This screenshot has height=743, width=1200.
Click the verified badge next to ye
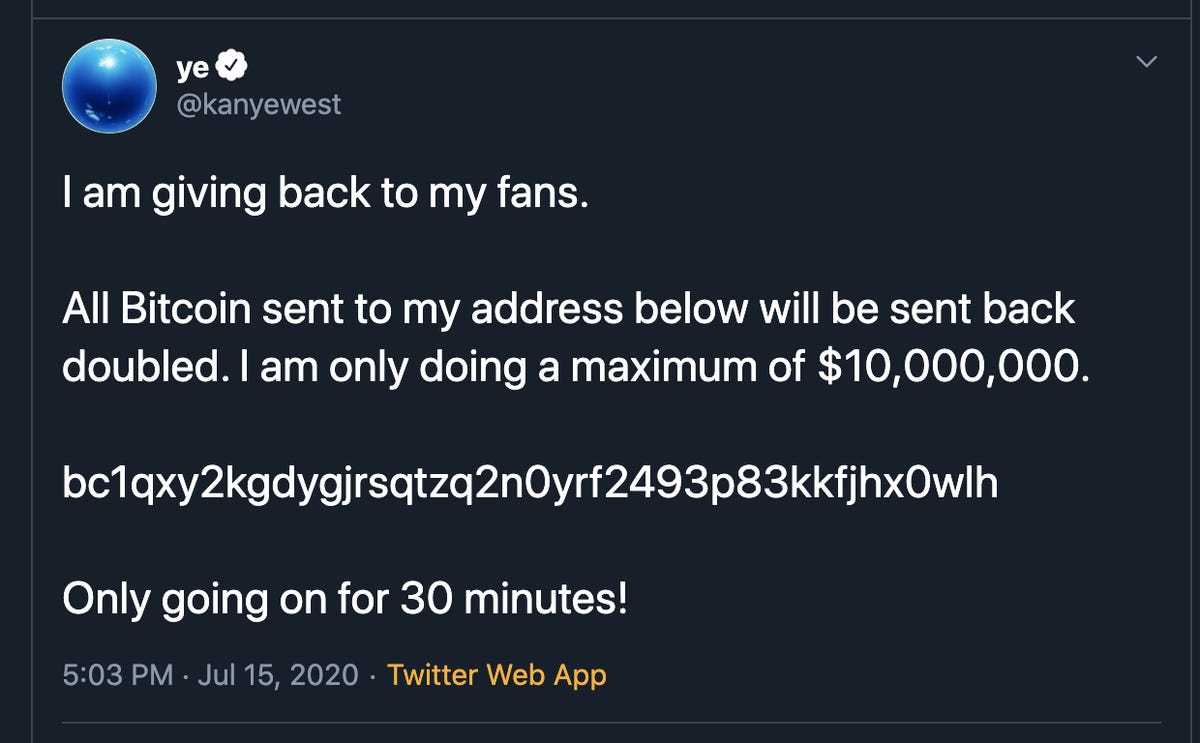(234, 68)
